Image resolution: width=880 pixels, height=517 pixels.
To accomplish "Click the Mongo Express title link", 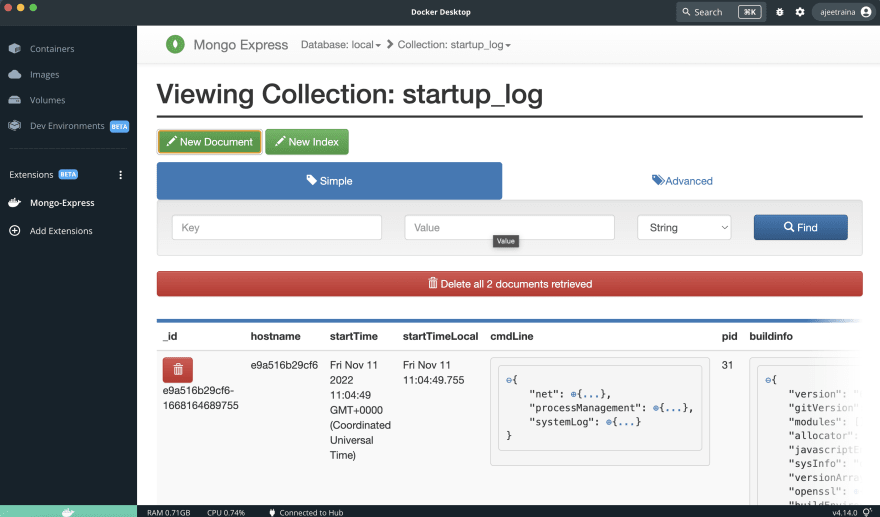I will tap(241, 45).
